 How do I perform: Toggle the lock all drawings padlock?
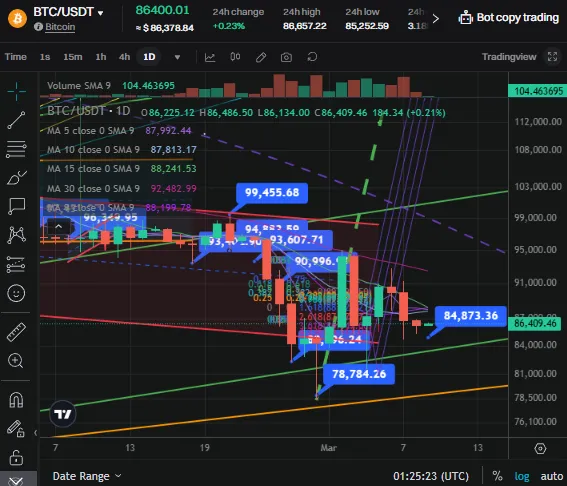[x=16, y=457]
